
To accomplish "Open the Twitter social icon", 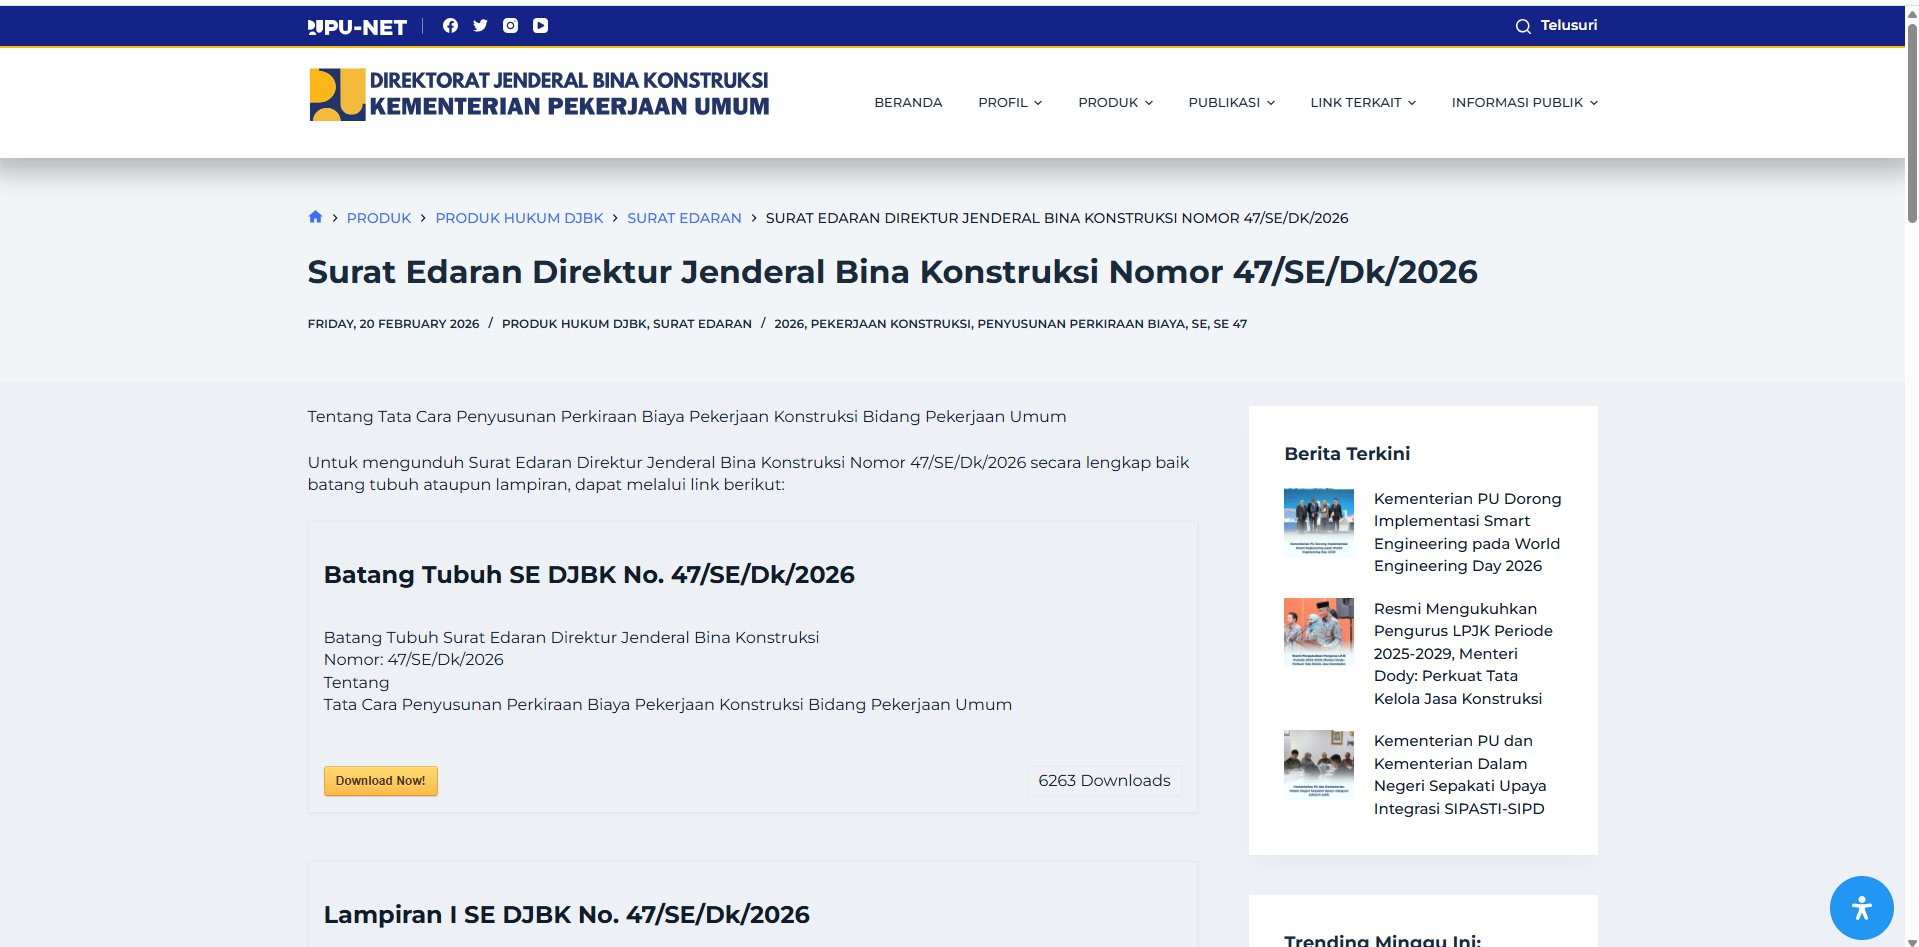I will tap(480, 26).
